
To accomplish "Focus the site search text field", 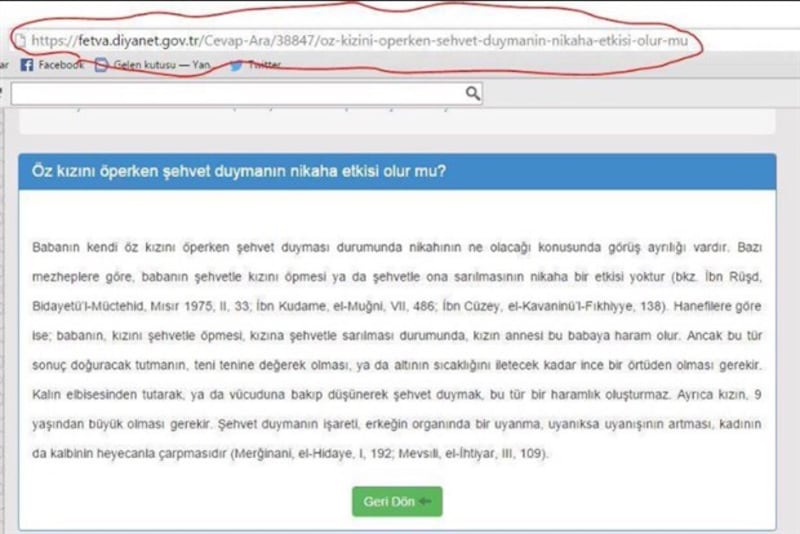I will (x=246, y=93).
